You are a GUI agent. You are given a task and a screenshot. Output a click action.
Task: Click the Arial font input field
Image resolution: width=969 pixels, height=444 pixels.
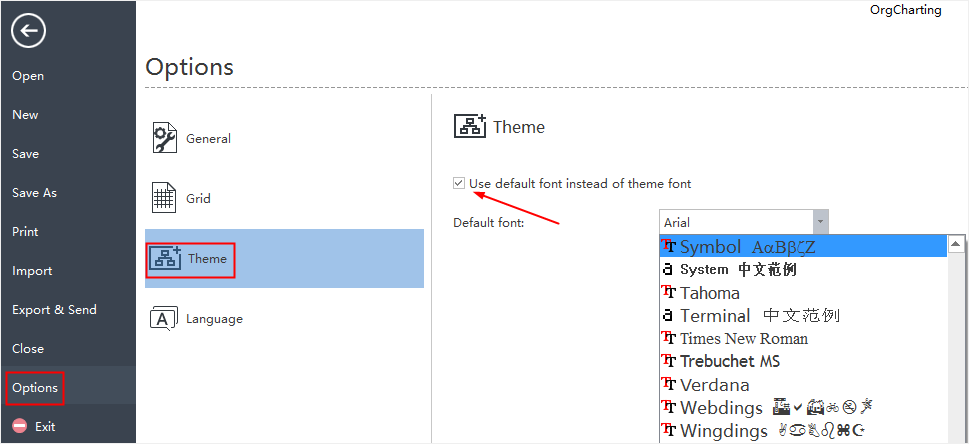coord(737,221)
